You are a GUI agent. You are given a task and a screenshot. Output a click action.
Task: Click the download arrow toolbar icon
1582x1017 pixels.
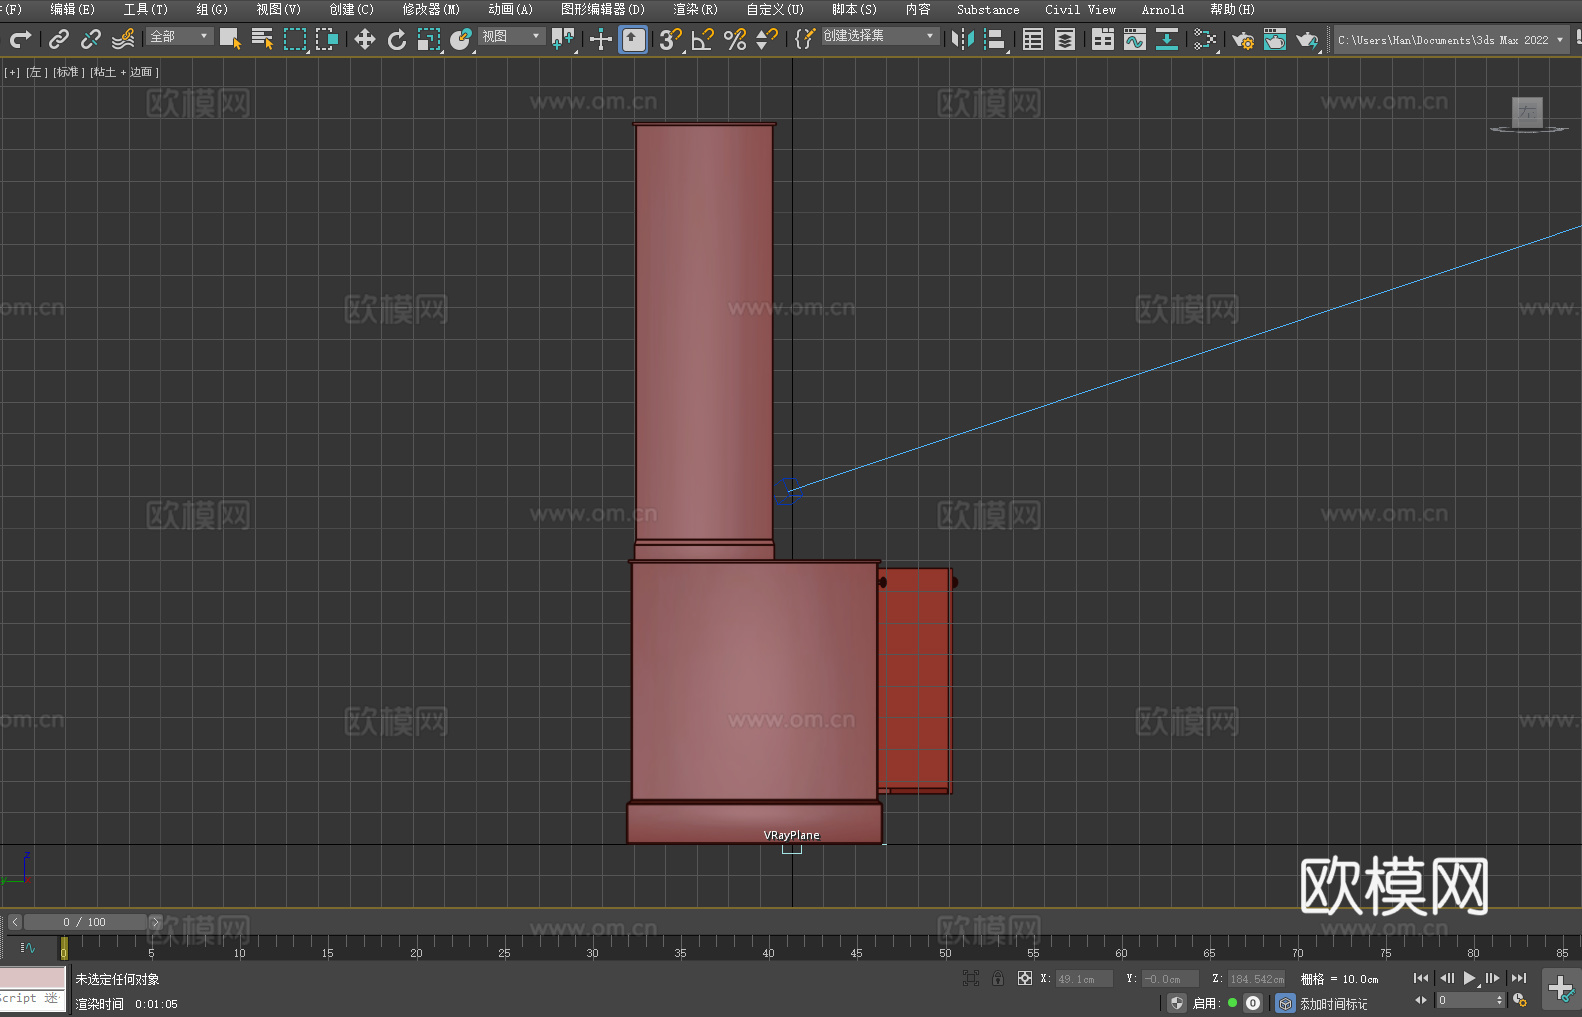[x=1167, y=39]
